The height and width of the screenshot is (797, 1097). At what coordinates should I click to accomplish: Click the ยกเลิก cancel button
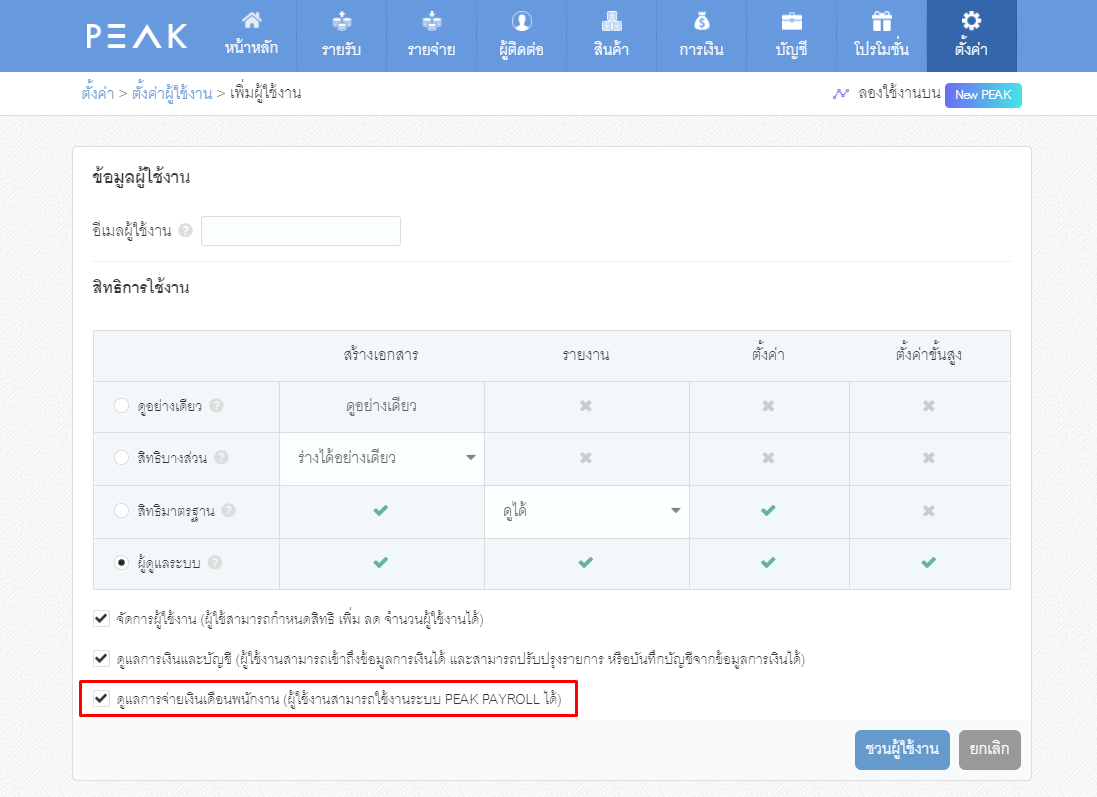click(x=989, y=749)
